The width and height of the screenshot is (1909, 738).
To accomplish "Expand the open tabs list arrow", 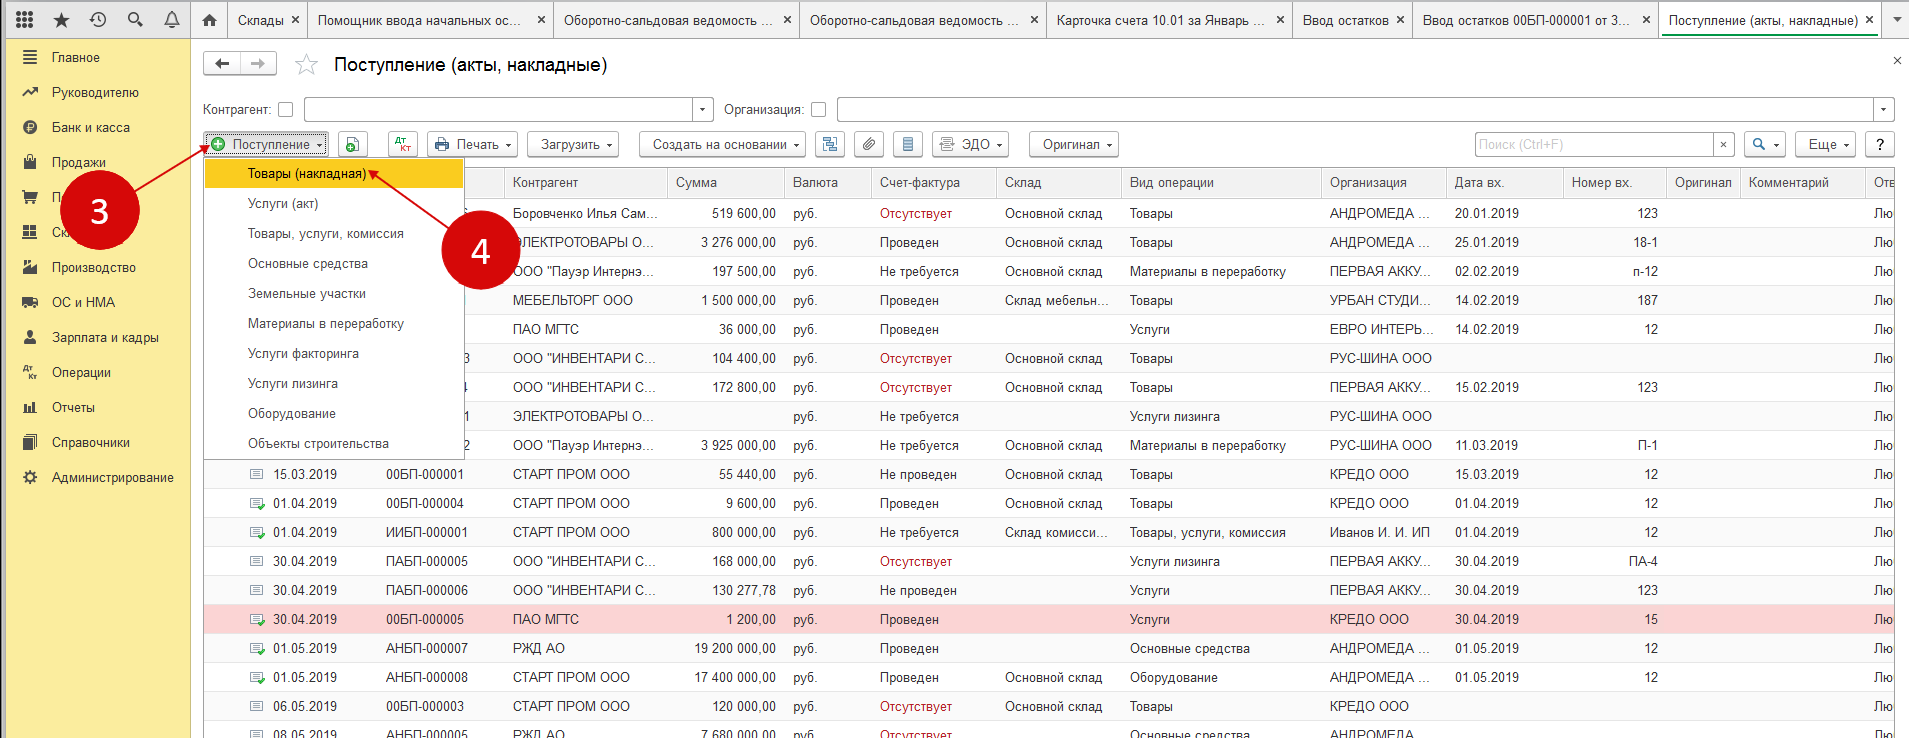I will point(1896,19).
